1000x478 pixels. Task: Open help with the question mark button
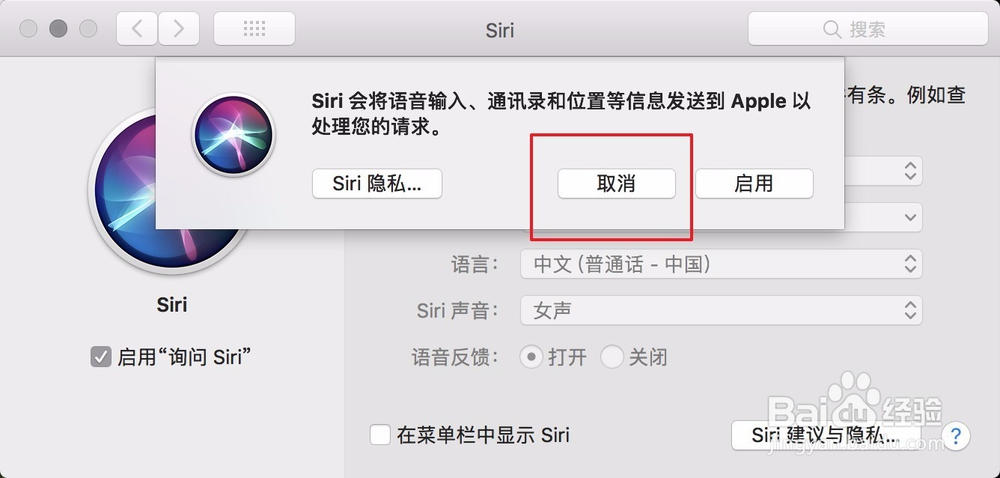(957, 435)
